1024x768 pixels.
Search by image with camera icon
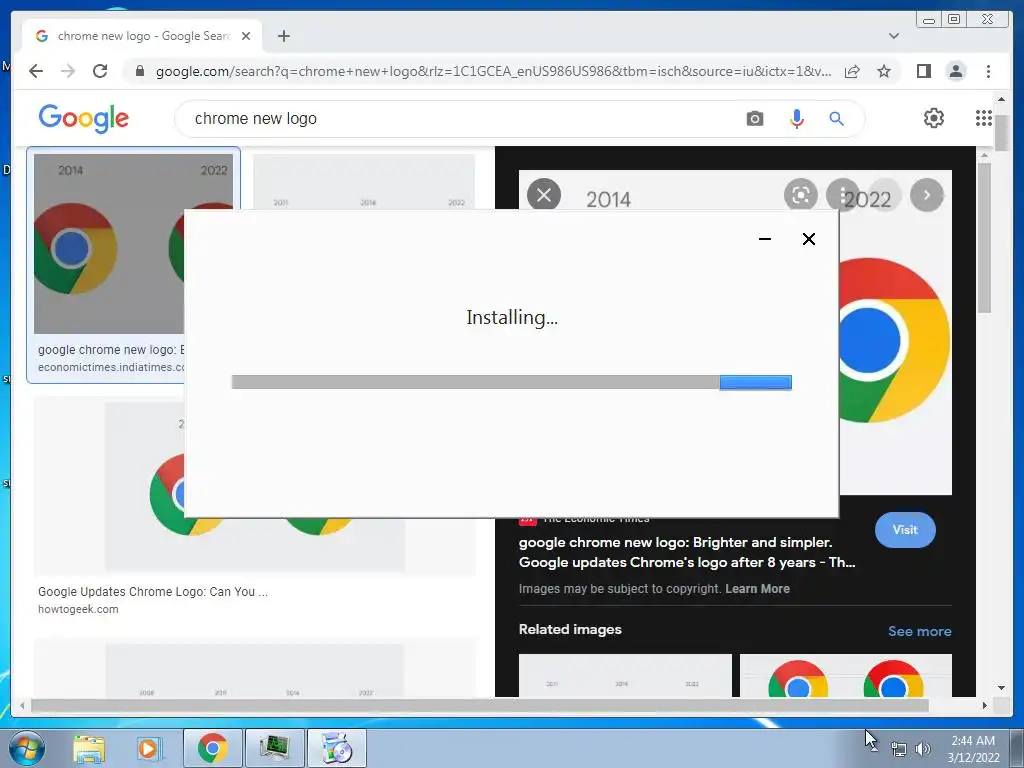[754, 118]
